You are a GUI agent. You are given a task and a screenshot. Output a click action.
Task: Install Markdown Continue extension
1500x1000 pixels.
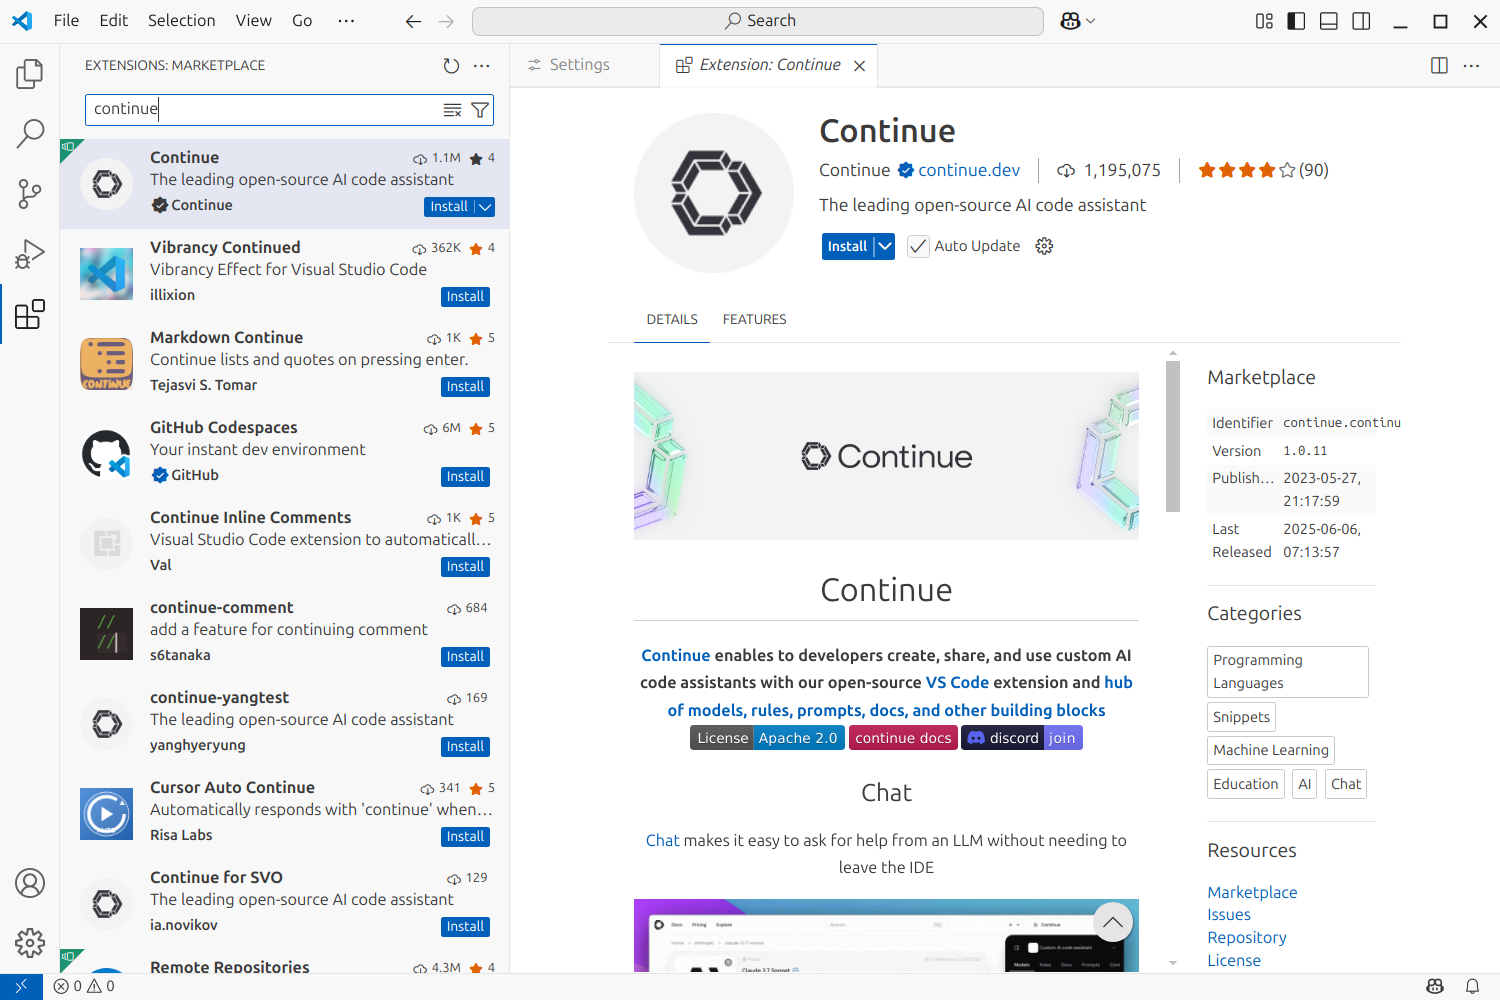[x=465, y=387]
